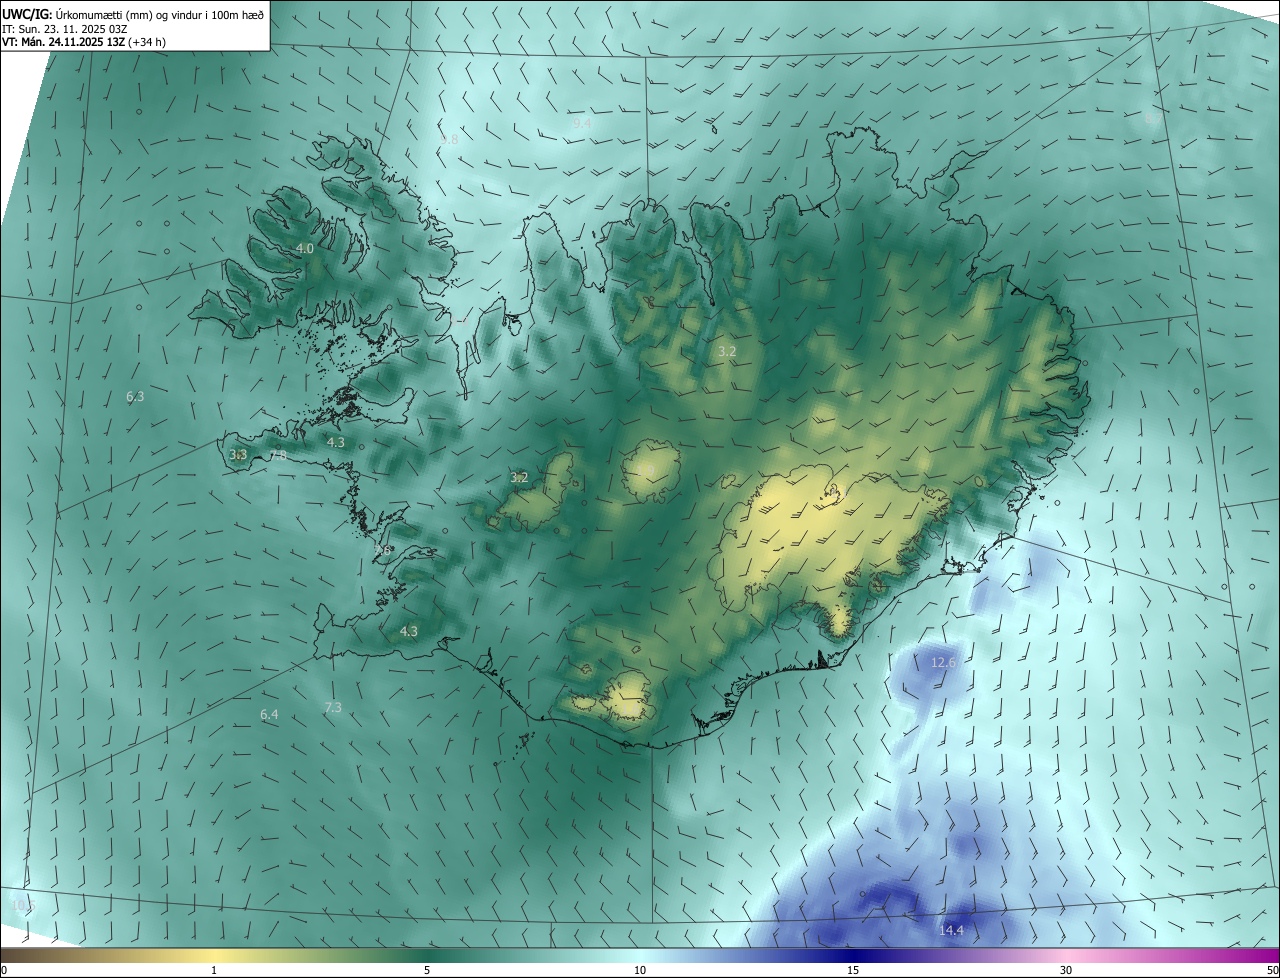Image resolution: width=1280 pixels, height=978 pixels.
Task: Click the "30" tick on the color scale
Action: tap(1066, 971)
